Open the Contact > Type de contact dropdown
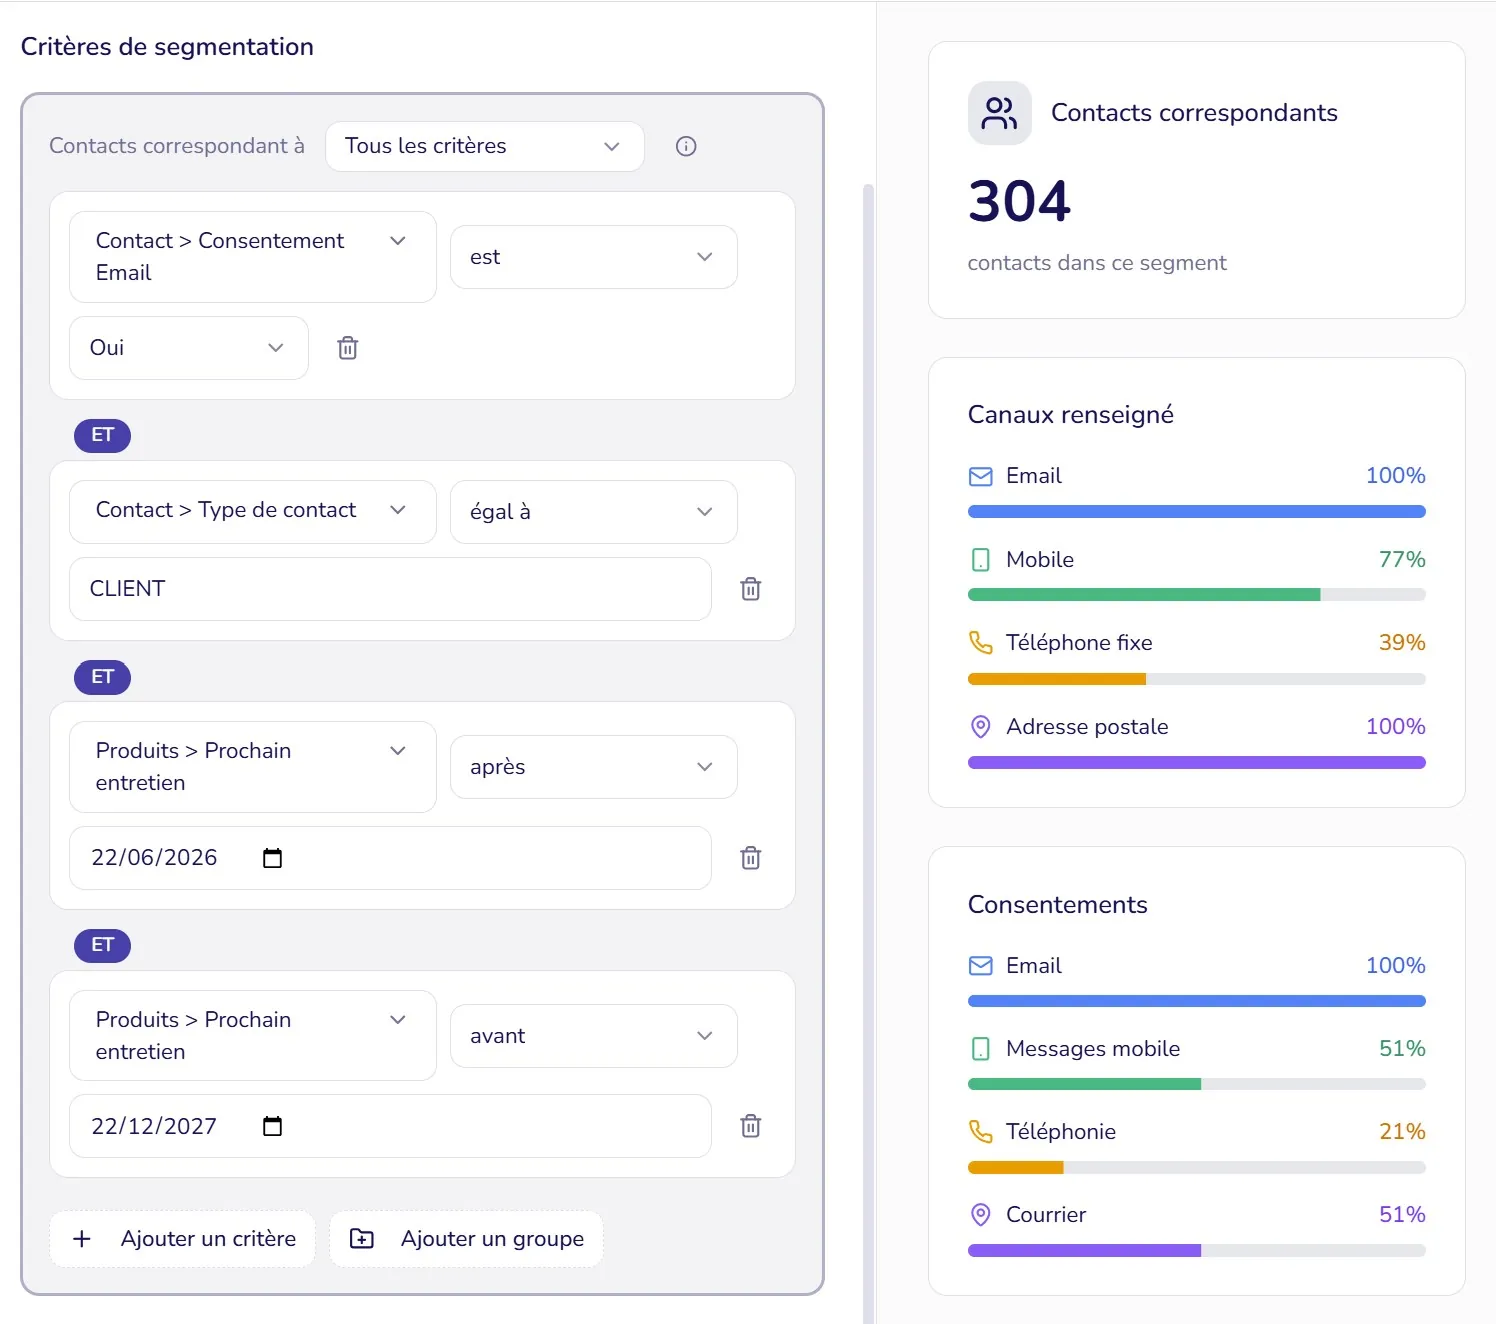Screen dimensions: 1496x1324 253,511
